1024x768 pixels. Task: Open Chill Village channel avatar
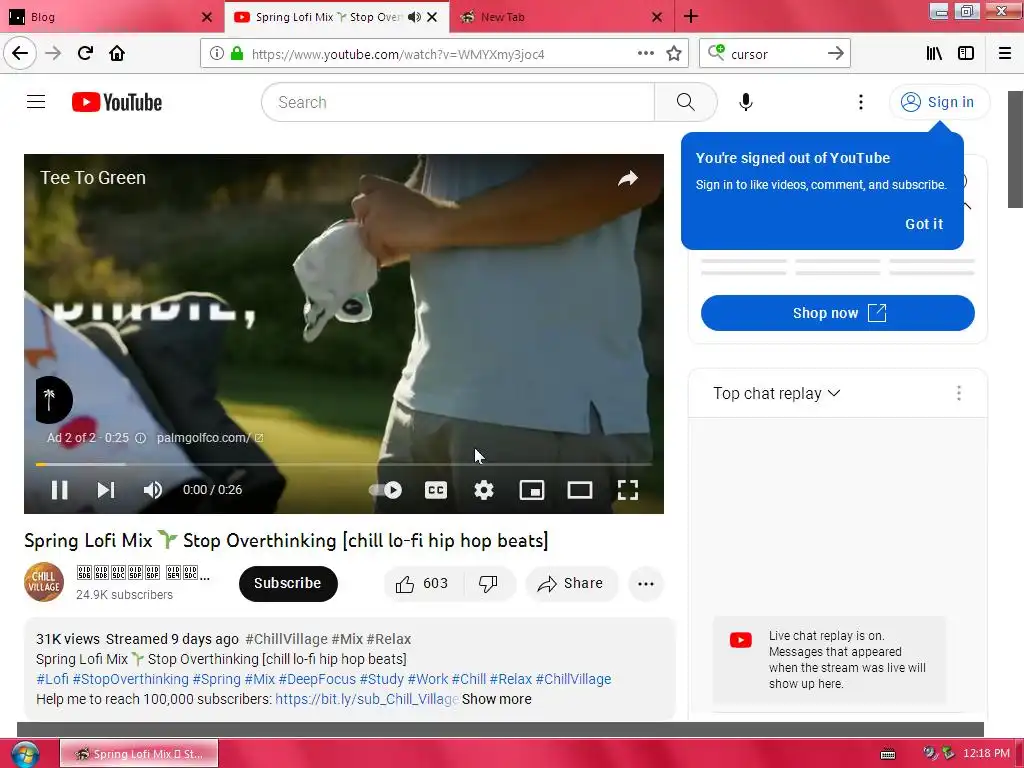tap(44, 582)
